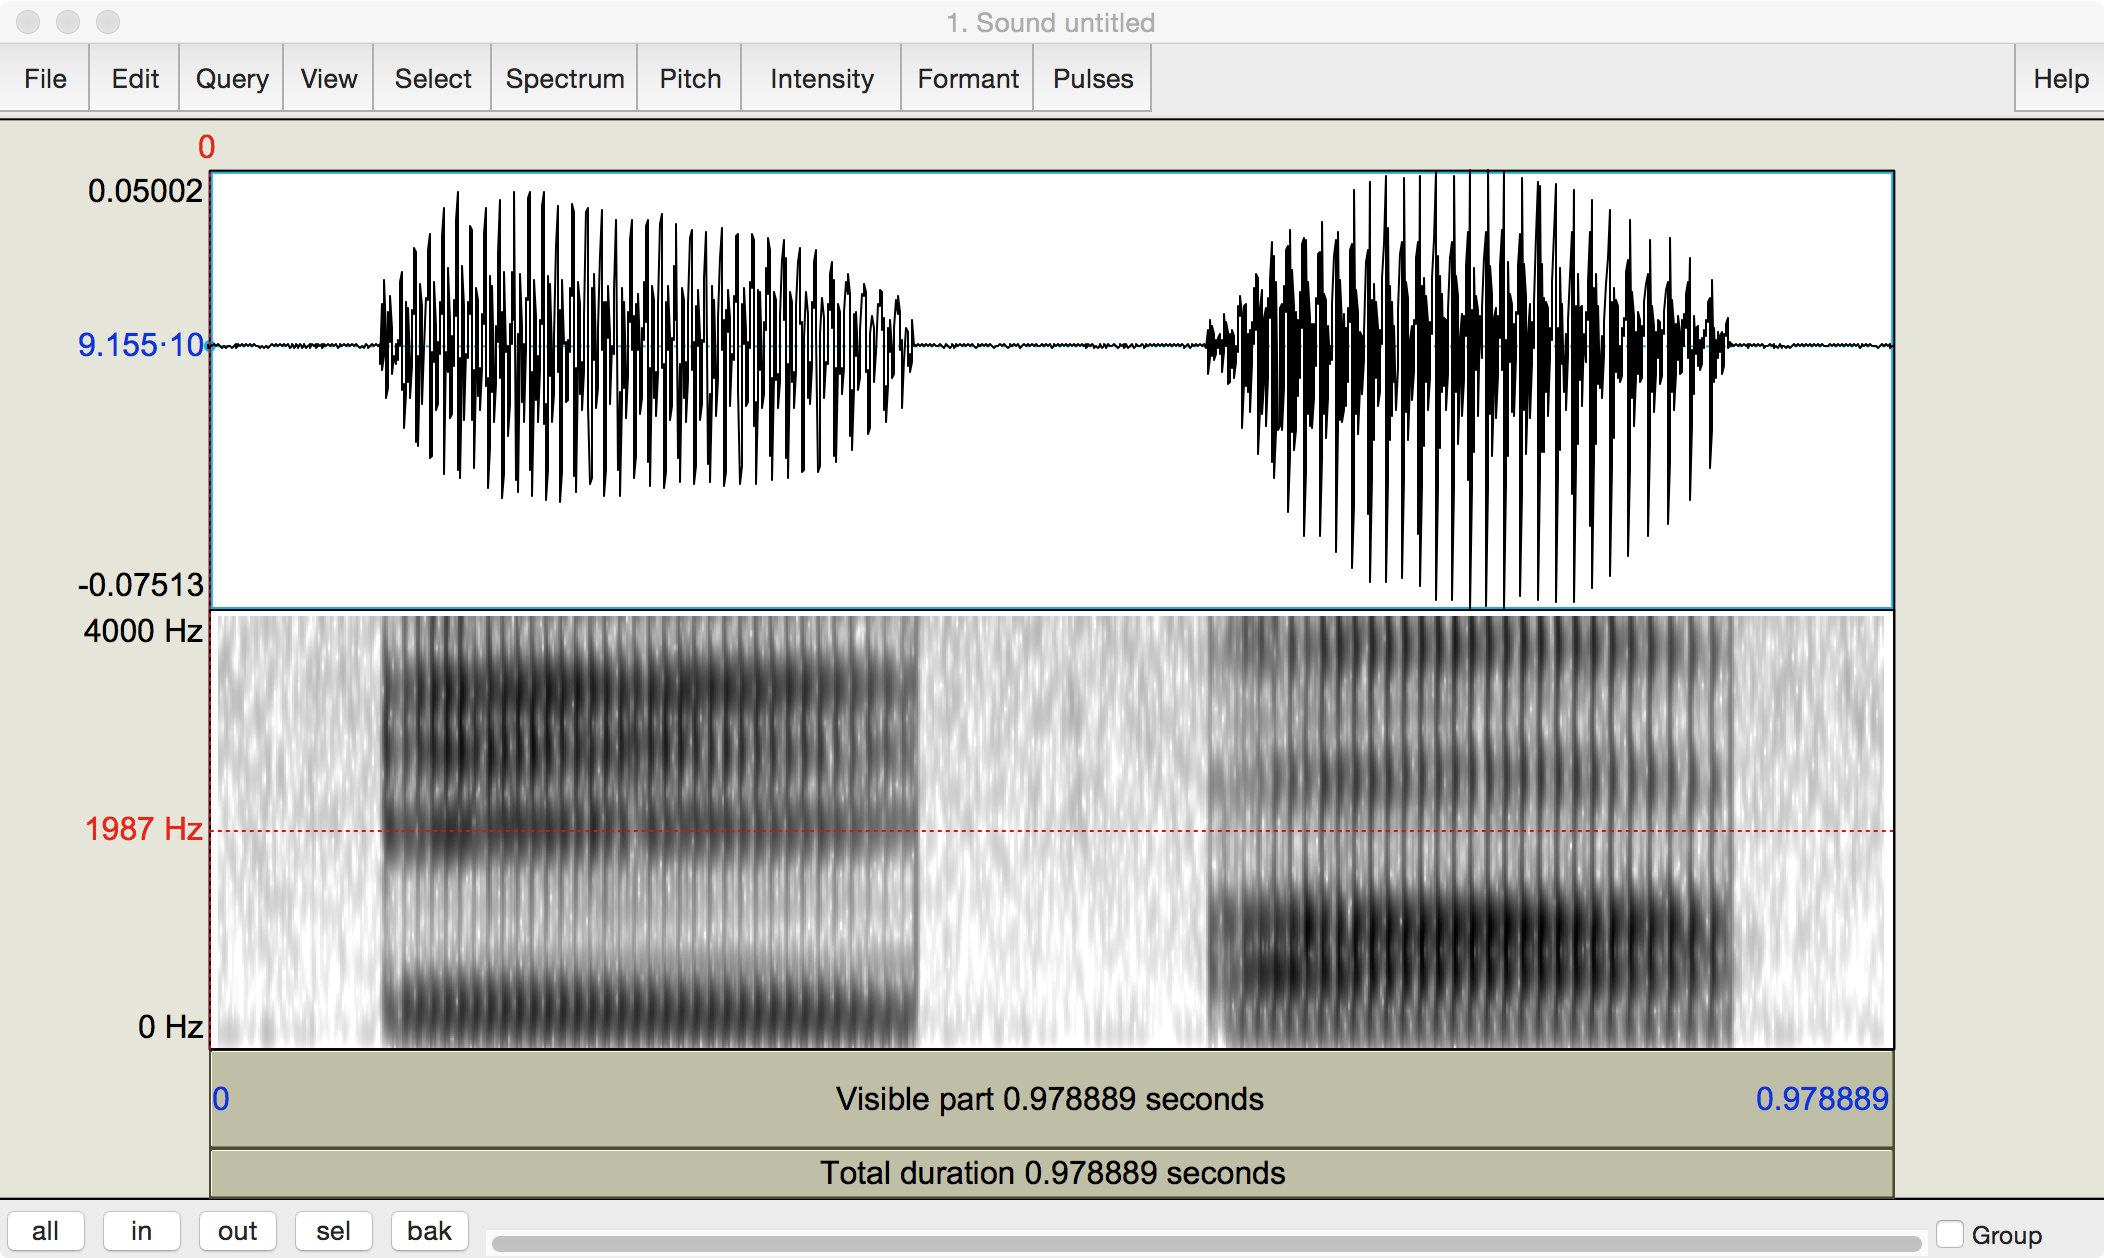Click the window zoom button

(108, 21)
